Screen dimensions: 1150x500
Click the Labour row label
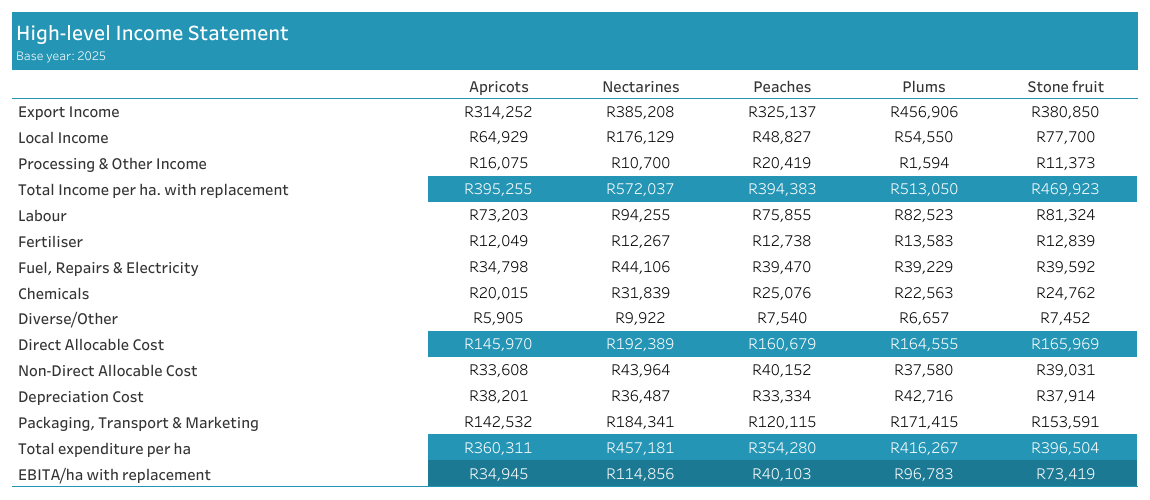[45, 216]
